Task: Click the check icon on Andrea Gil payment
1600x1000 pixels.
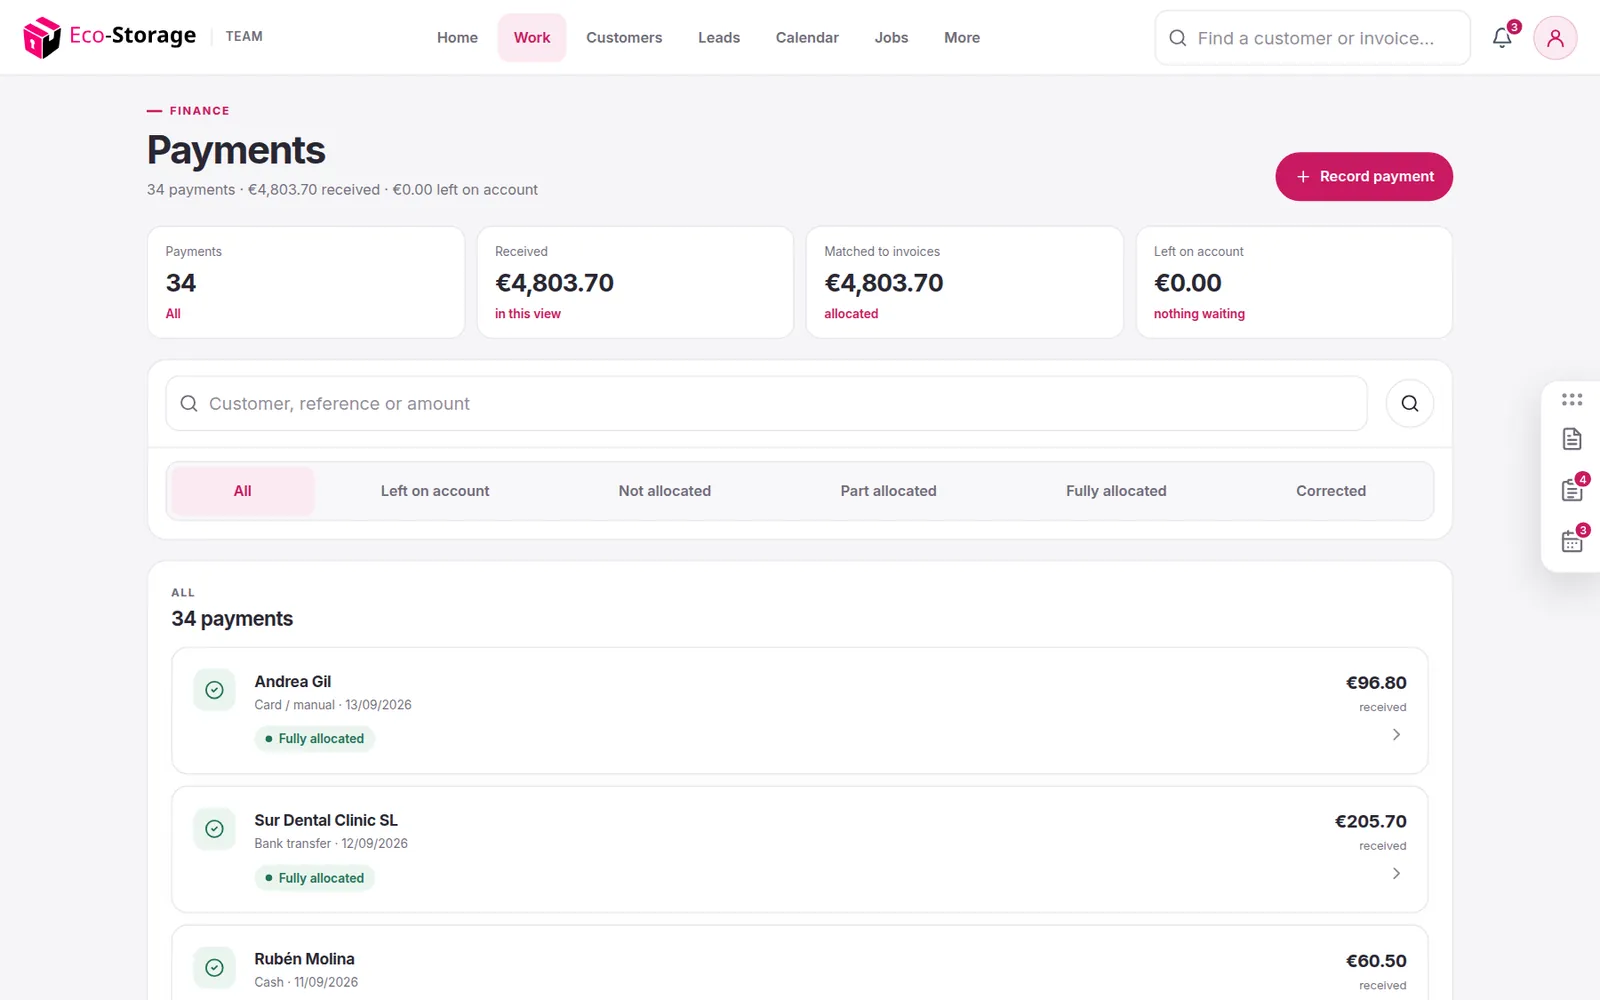Action: coord(214,690)
